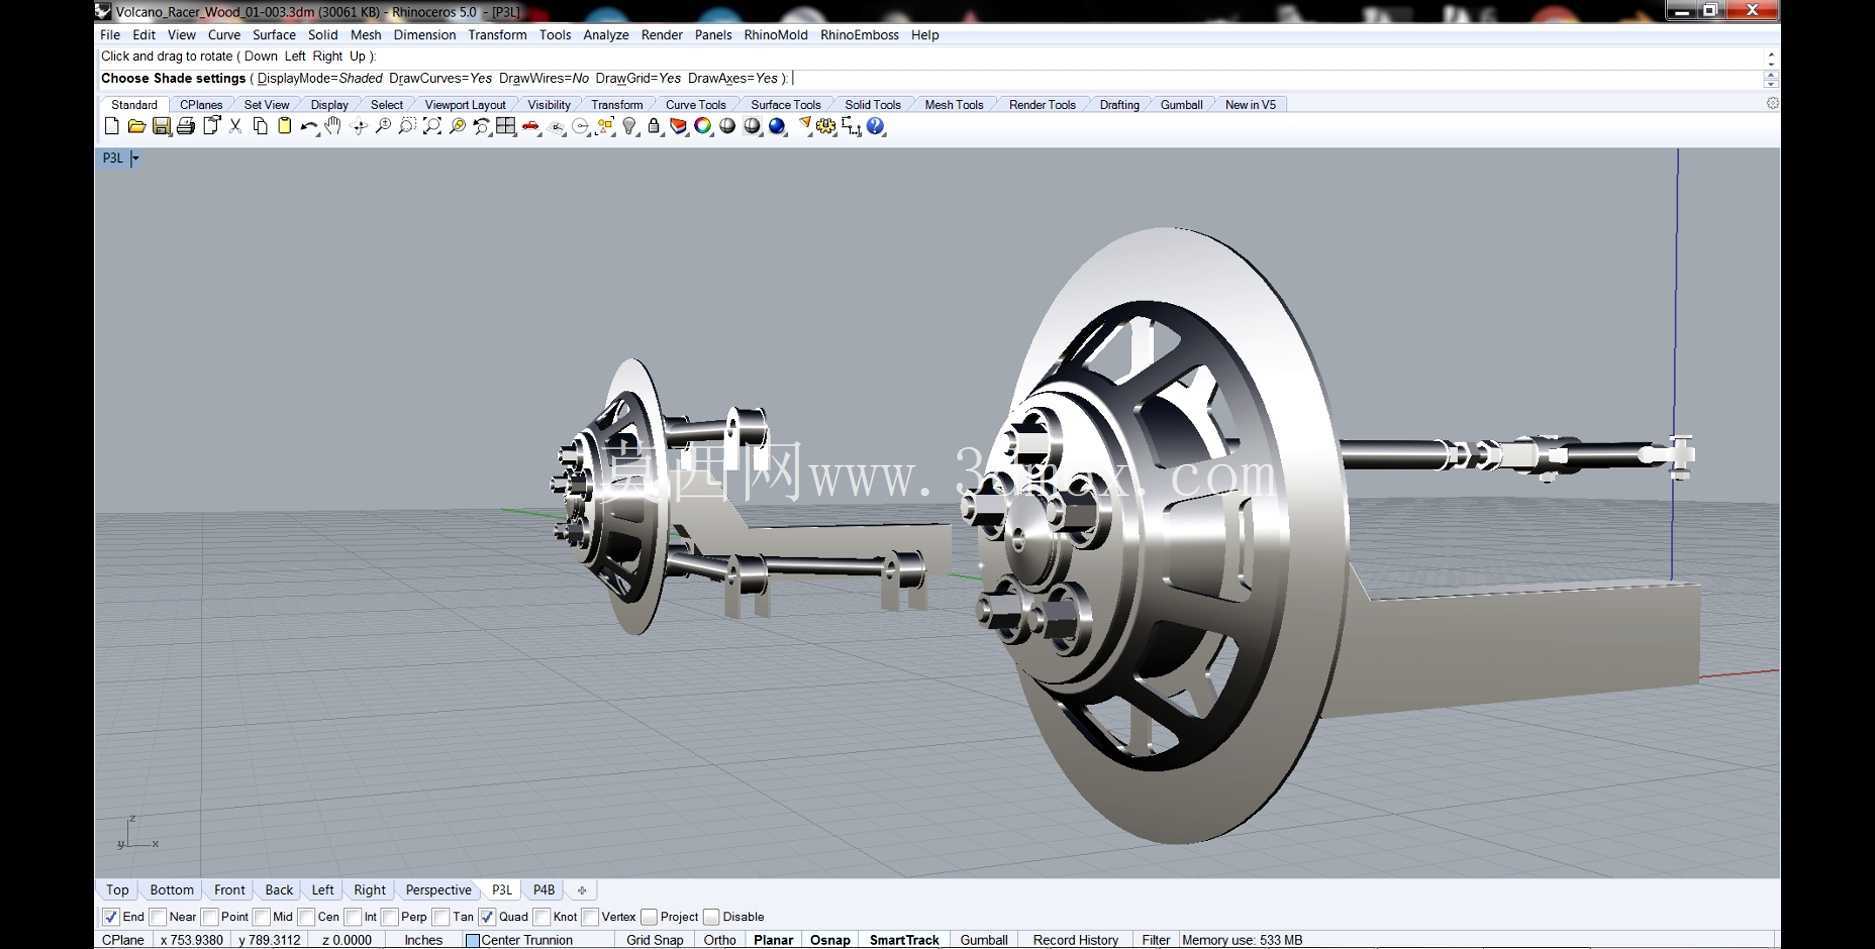
Task: Click the four viewports layout icon
Action: pos(506,126)
